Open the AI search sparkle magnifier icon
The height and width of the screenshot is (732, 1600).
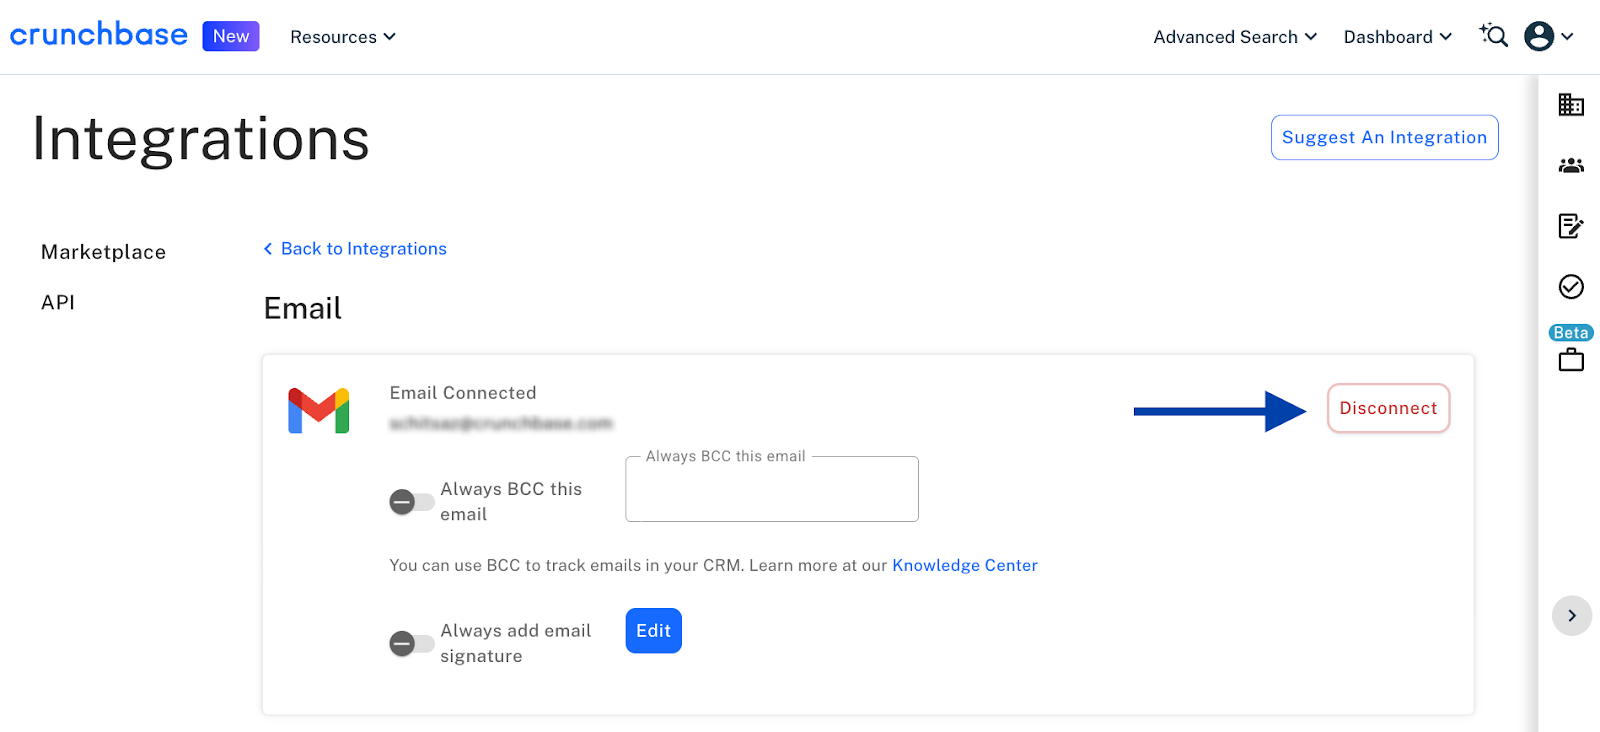pyautogui.click(x=1493, y=36)
